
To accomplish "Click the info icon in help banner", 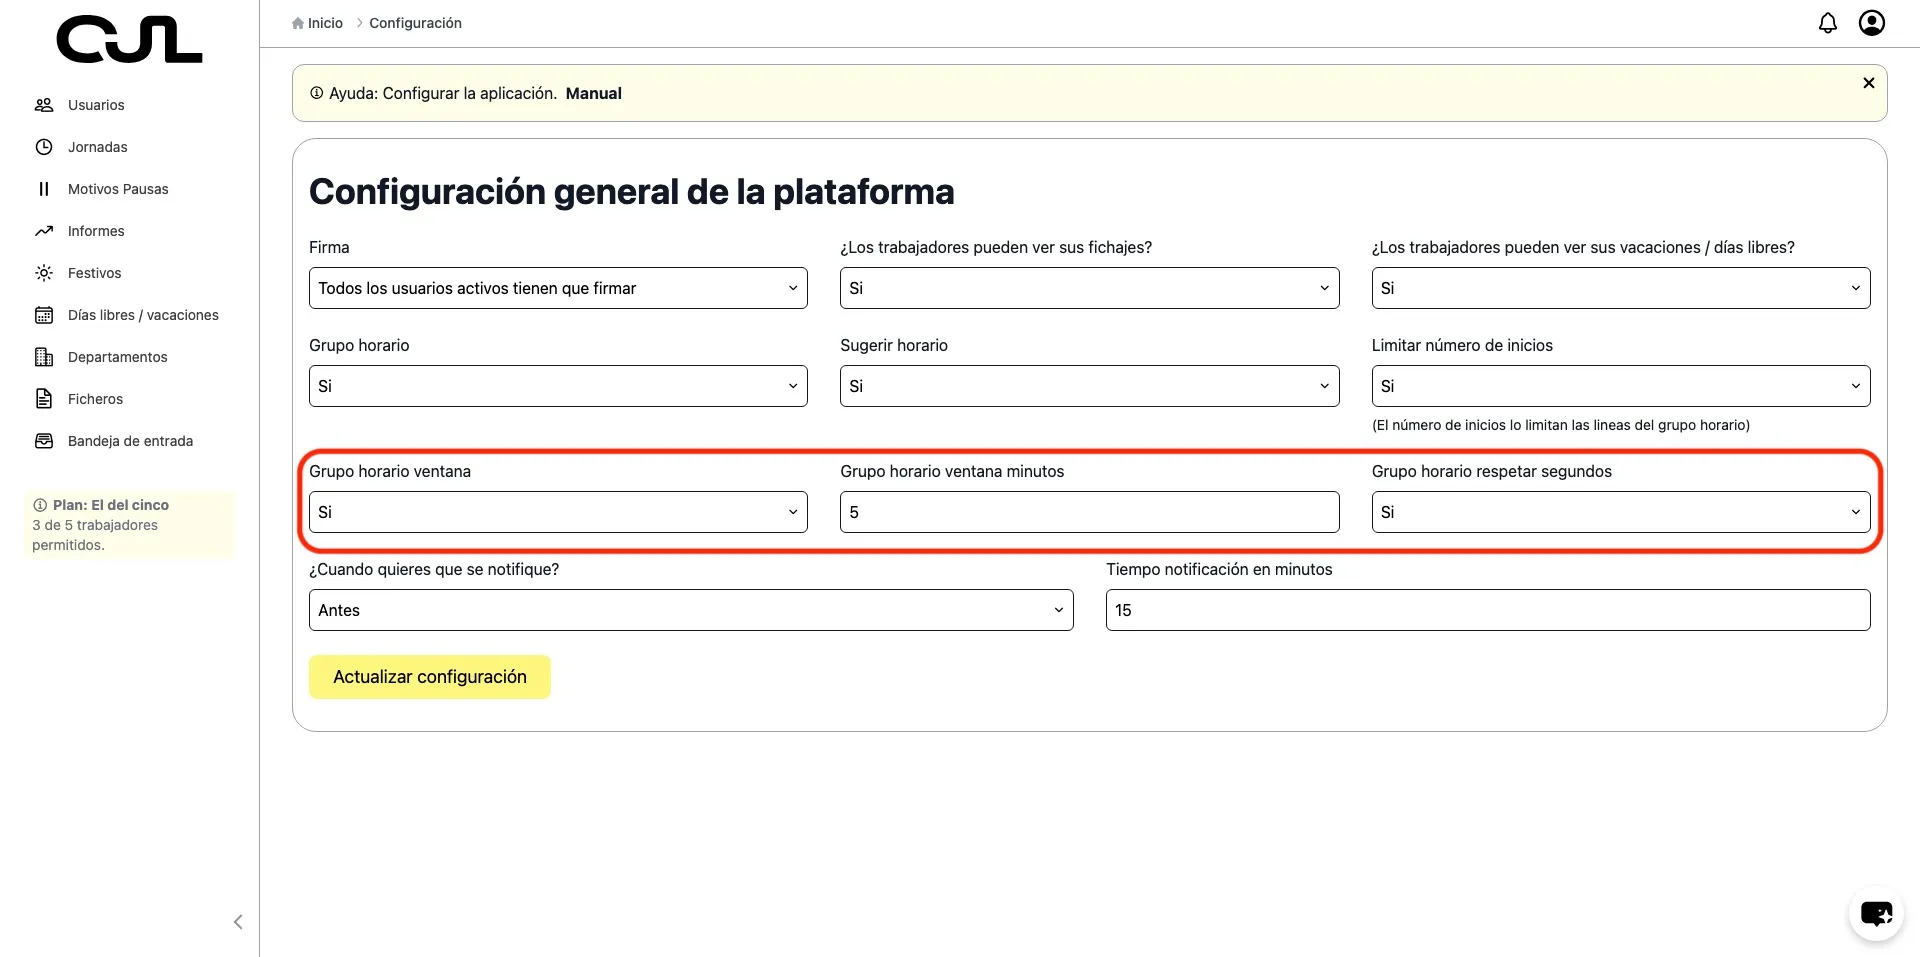I will coord(317,93).
